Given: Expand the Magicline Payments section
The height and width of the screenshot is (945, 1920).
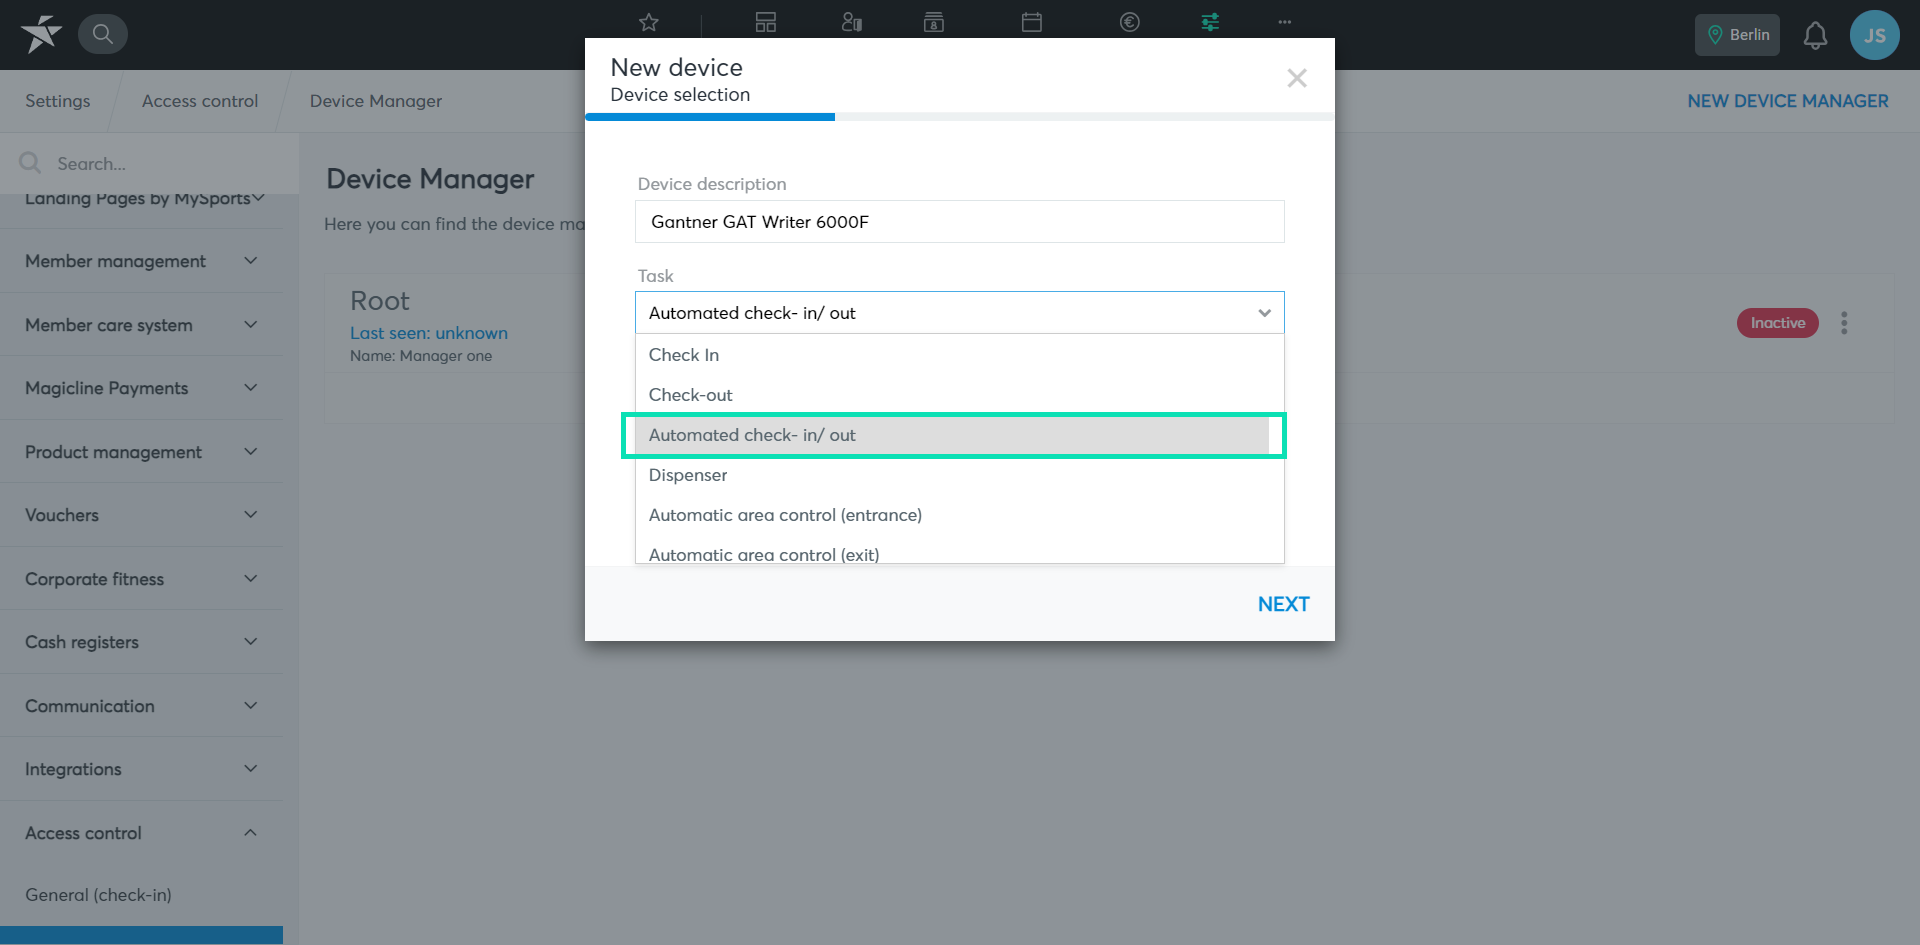Looking at the screenshot, I should click(142, 388).
